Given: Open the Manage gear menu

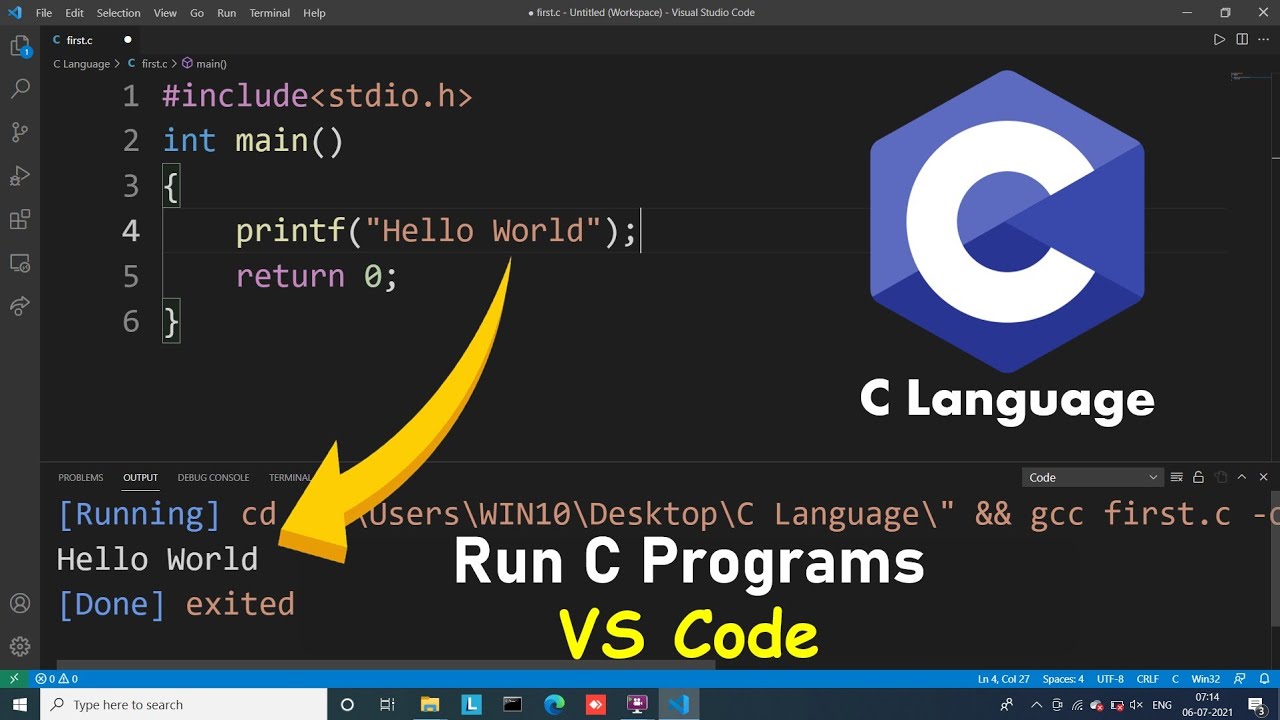Looking at the screenshot, I should point(20,647).
